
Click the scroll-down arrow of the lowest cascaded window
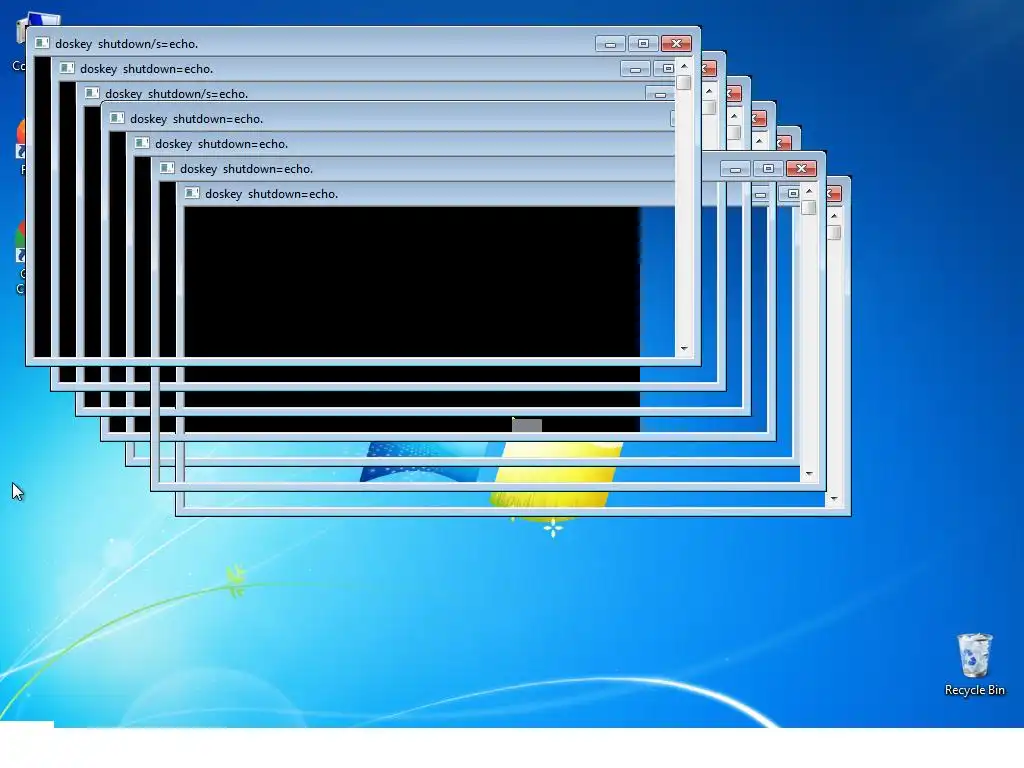(x=834, y=498)
